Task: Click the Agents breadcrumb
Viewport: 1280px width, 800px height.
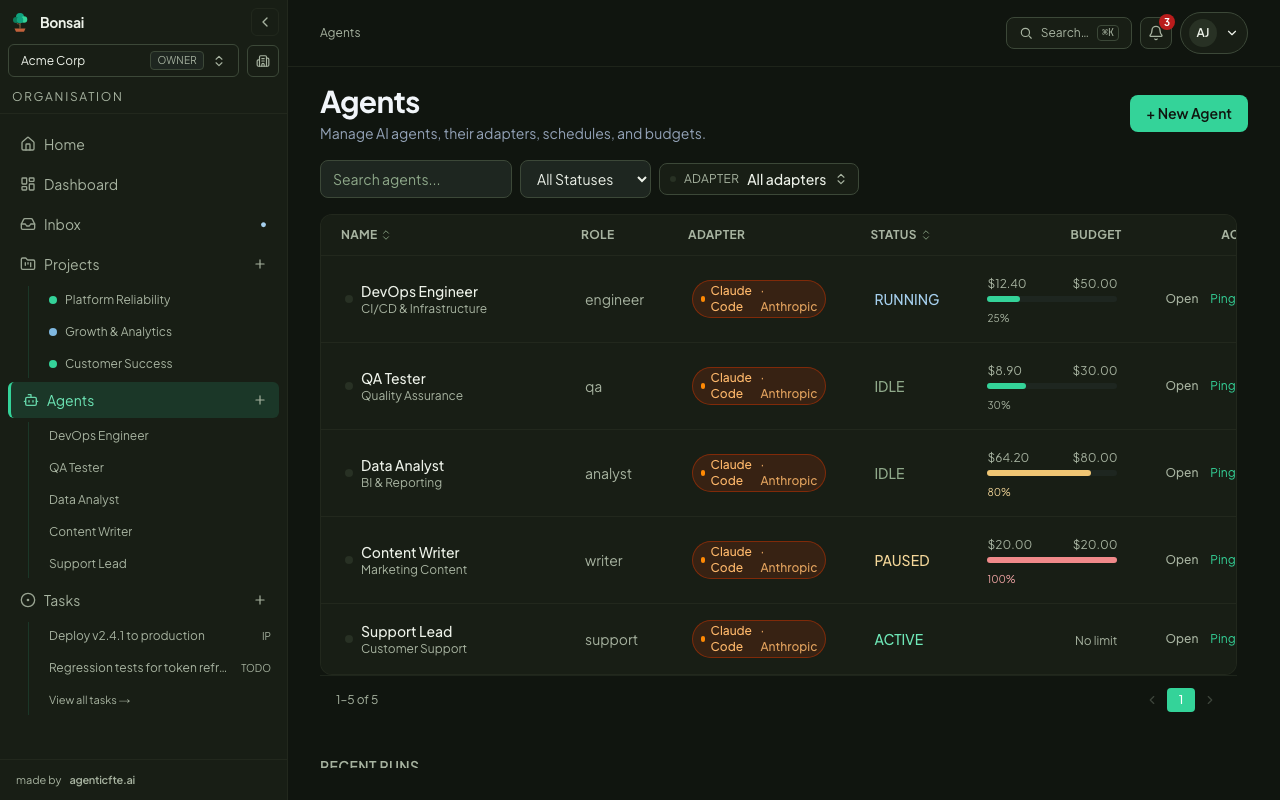Action: [340, 33]
